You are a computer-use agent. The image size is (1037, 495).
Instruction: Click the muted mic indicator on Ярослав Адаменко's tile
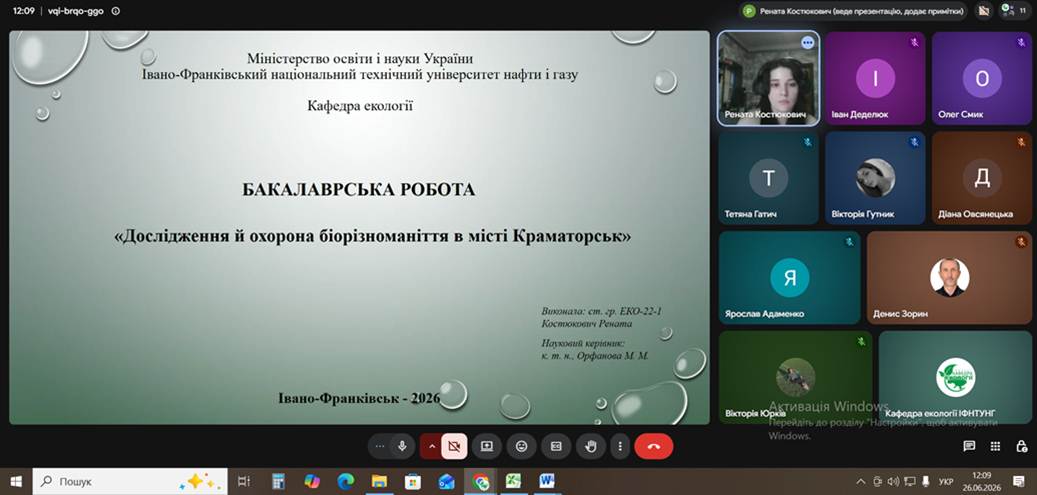tap(850, 242)
